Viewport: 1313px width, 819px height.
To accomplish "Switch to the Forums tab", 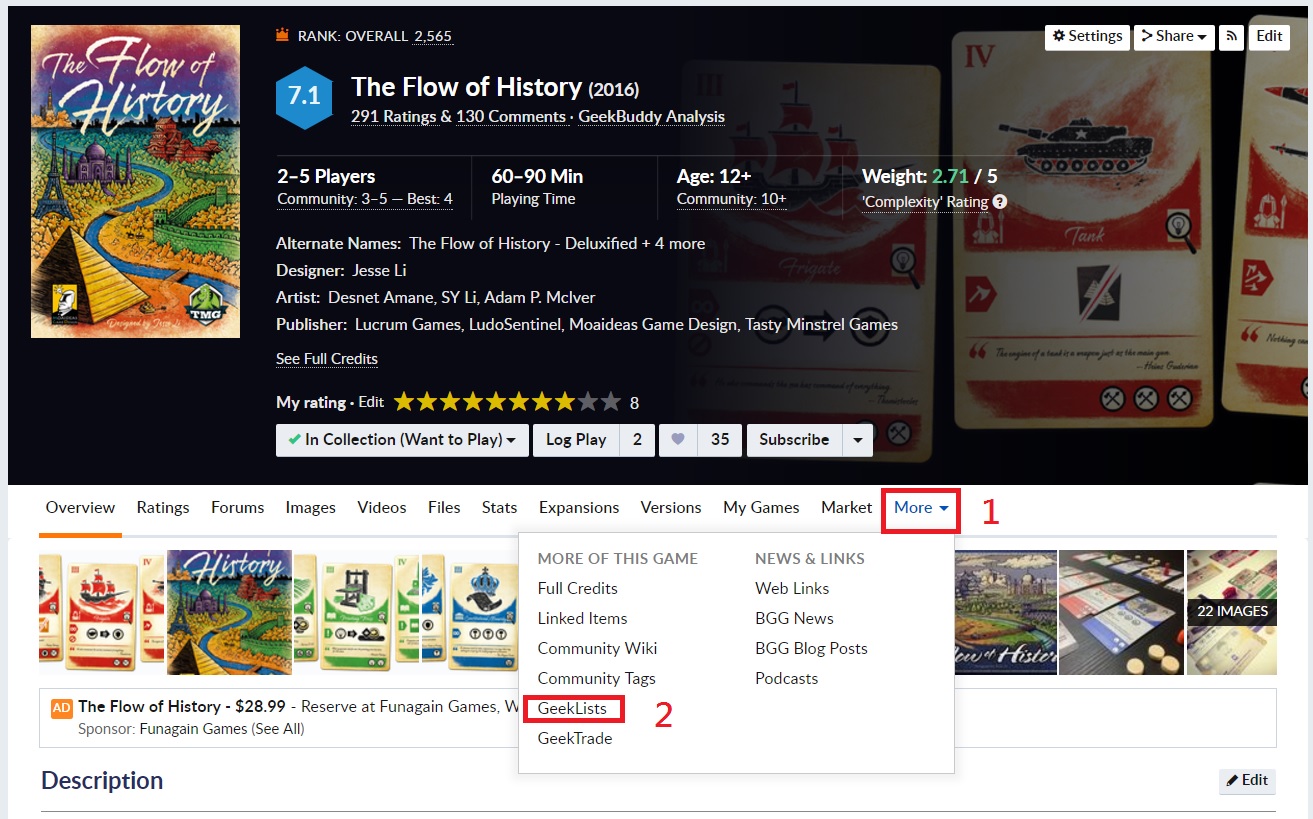I will click(238, 508).
